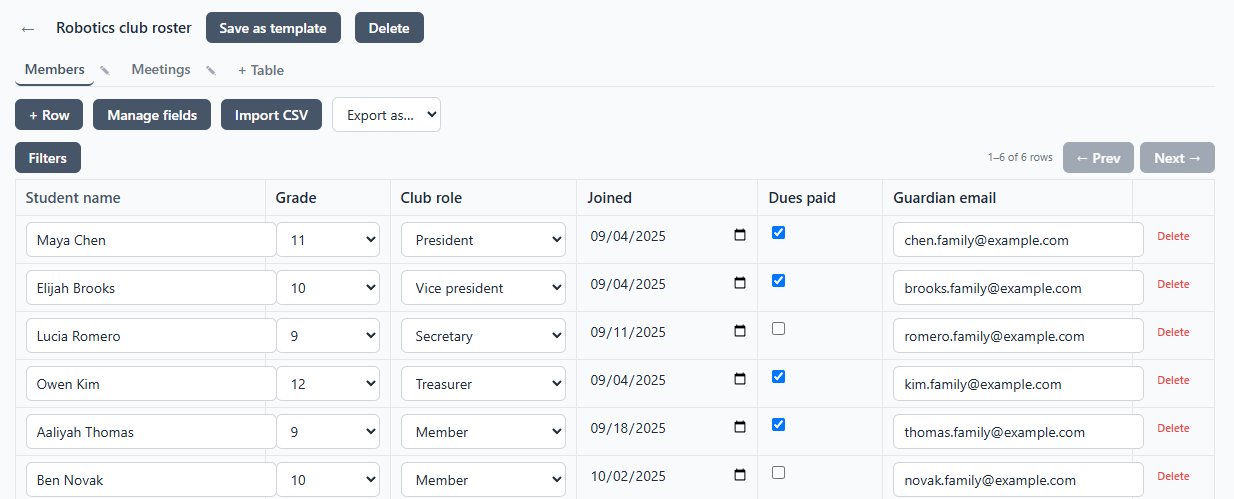This screenshot has width=1234, height=499.
Task: Open calendar picker for Aaliyah Thomas's joined date
Action: coord(740,428)
